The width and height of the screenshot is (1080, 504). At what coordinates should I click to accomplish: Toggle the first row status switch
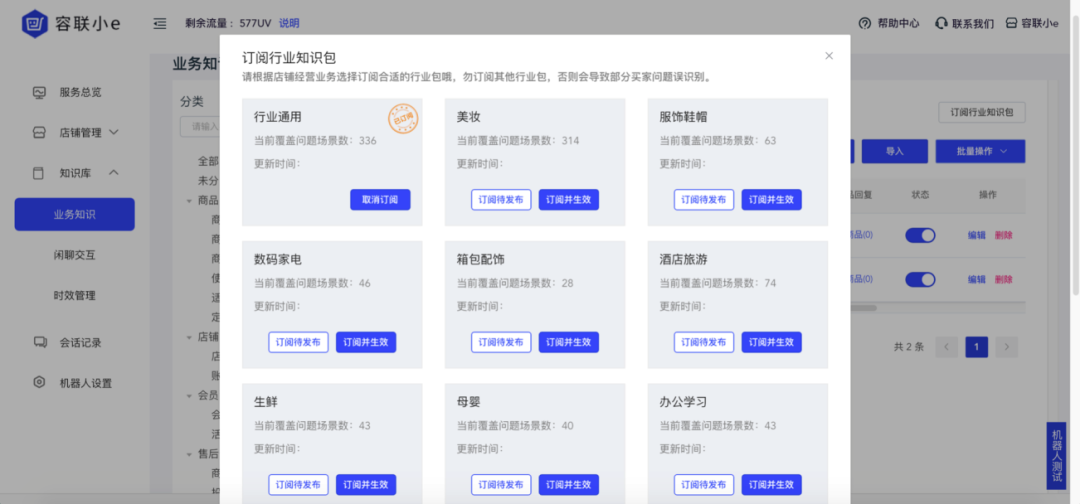tap(920, 235)
